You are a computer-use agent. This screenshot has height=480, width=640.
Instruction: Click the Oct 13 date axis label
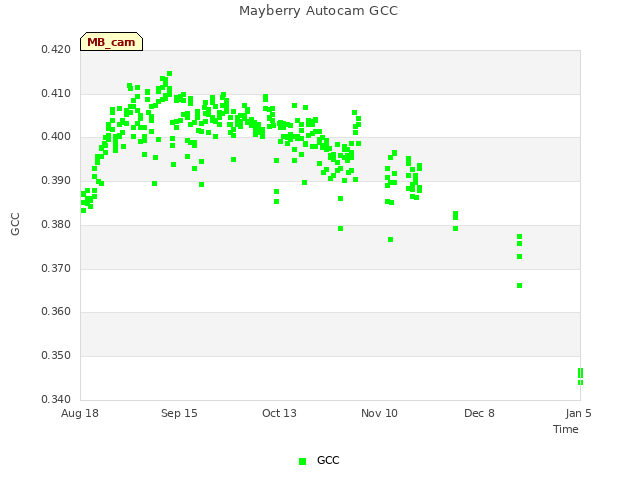coord(279,413)
